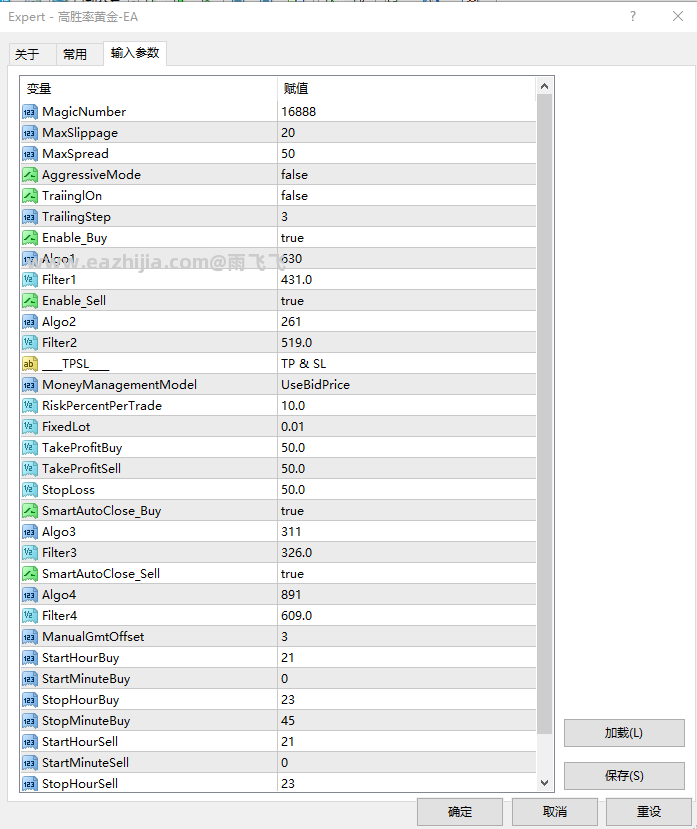Click the 保存(S) button
697x829 pixels.
(x=624, y=776)
